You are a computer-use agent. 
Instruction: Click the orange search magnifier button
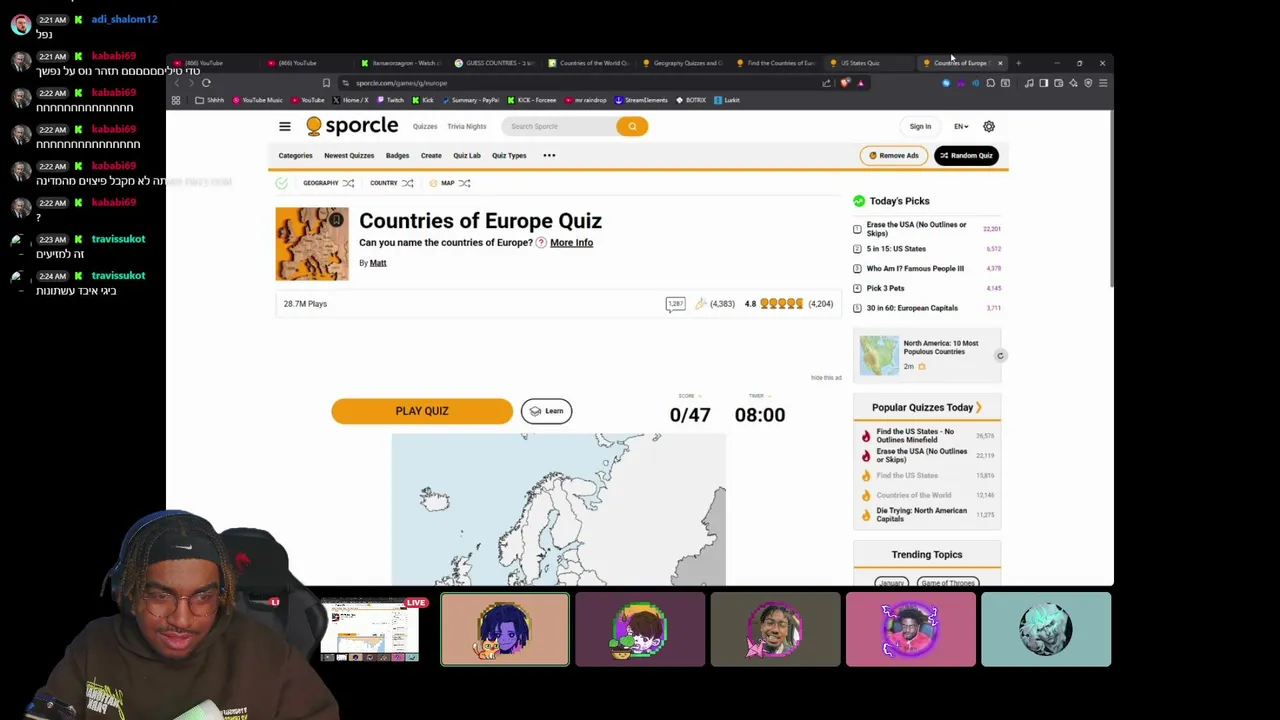pyautogui.click(x=632, y=126)
